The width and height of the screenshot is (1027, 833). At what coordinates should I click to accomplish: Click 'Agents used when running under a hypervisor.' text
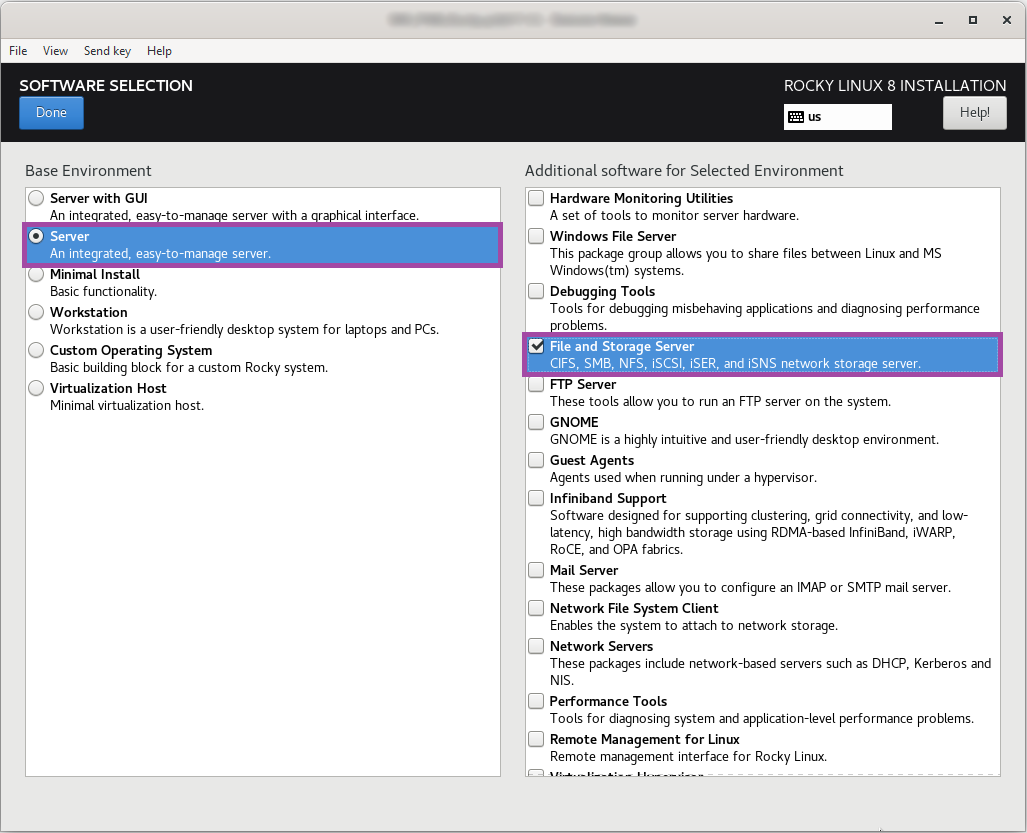683,477
